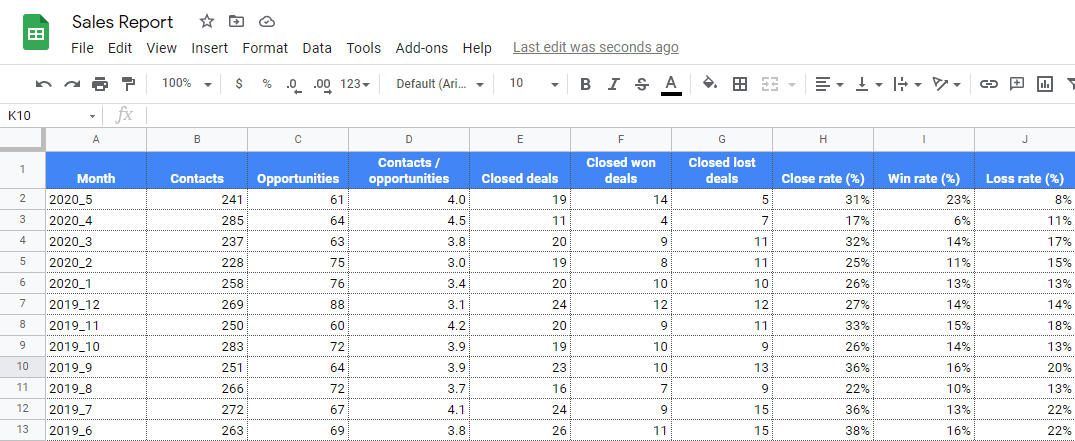Viewport: 1075px width, 441px height.
Task: Click the Print icon
Action: [x=100, y=84]
